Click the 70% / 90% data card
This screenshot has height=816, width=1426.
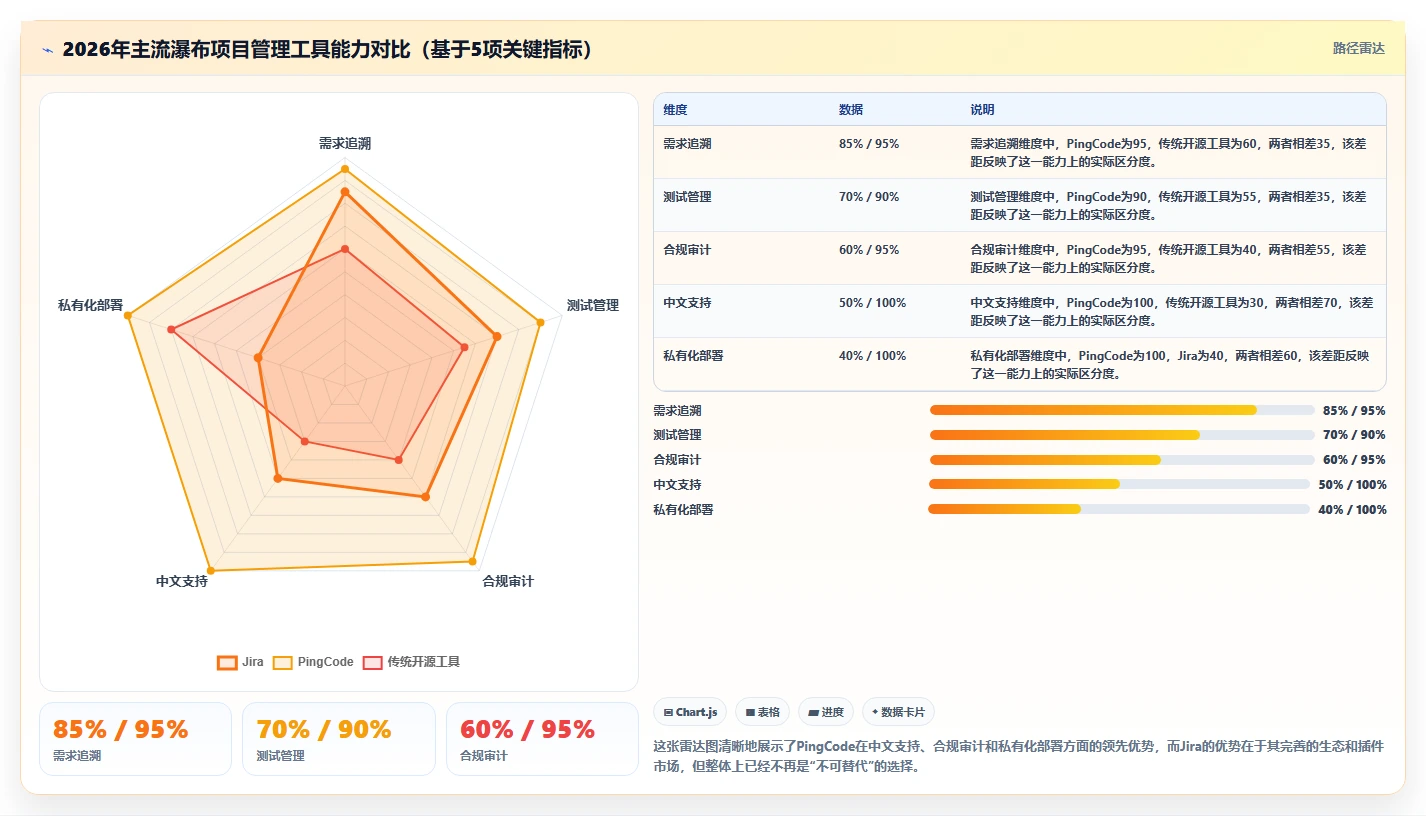click(339, 739)
